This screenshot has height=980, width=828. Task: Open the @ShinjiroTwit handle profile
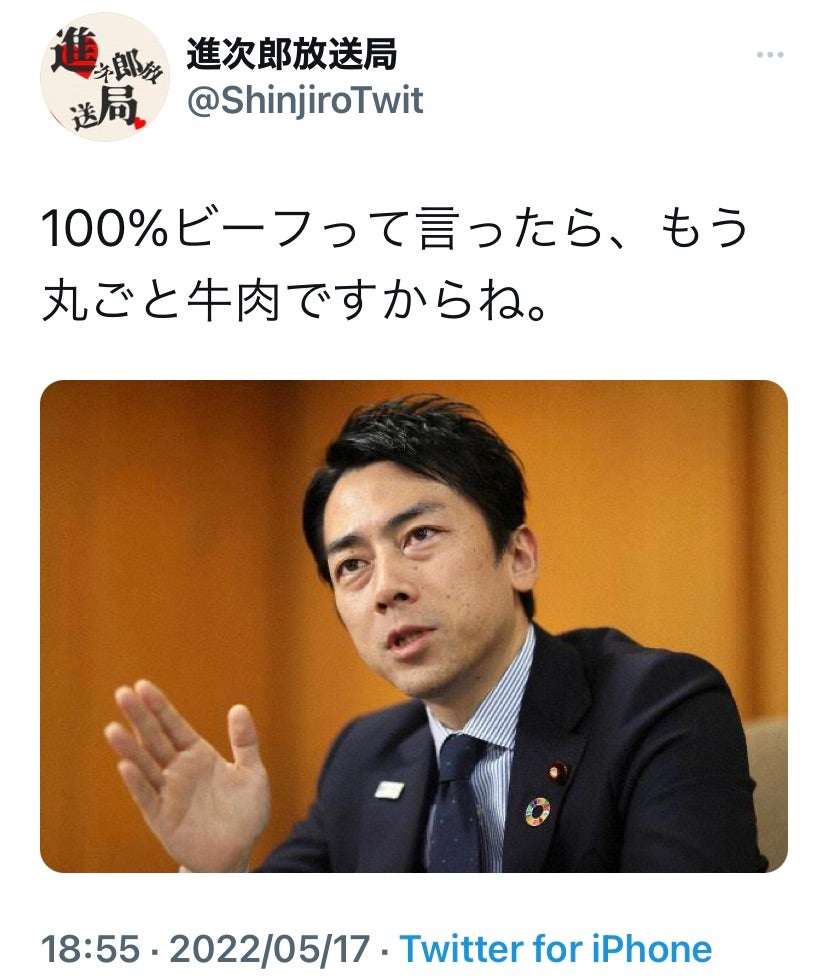[306, 101]
